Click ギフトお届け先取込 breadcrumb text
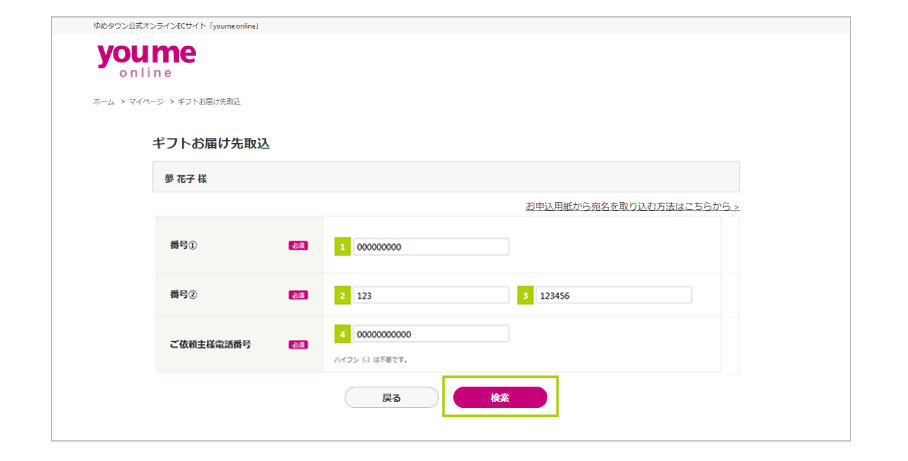 point(209,101)
